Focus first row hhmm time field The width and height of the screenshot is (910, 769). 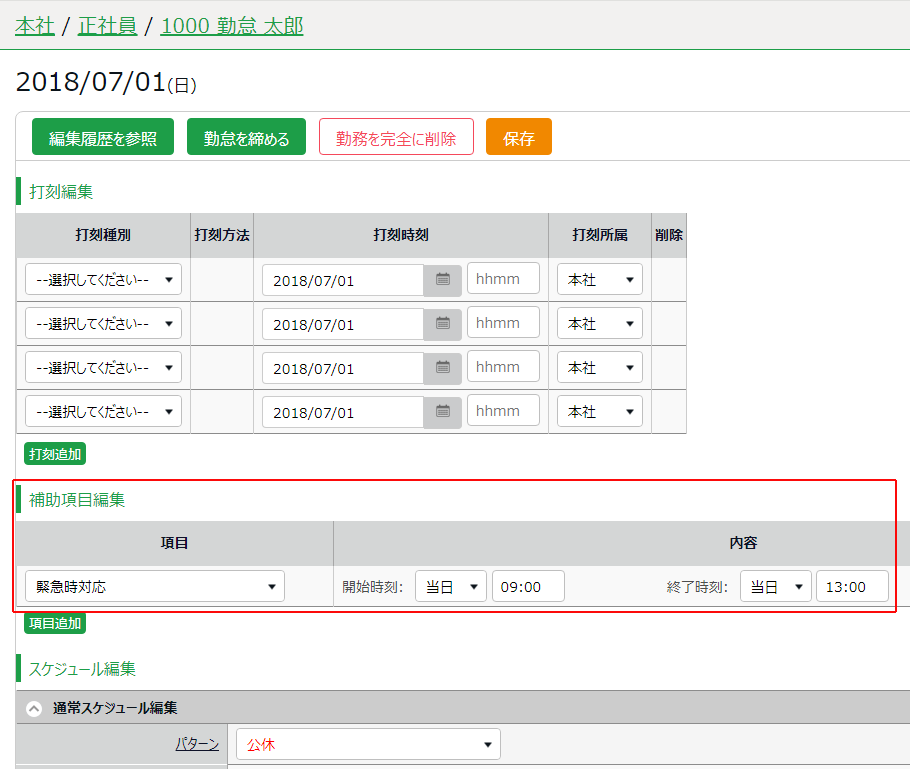coord(503,279)
